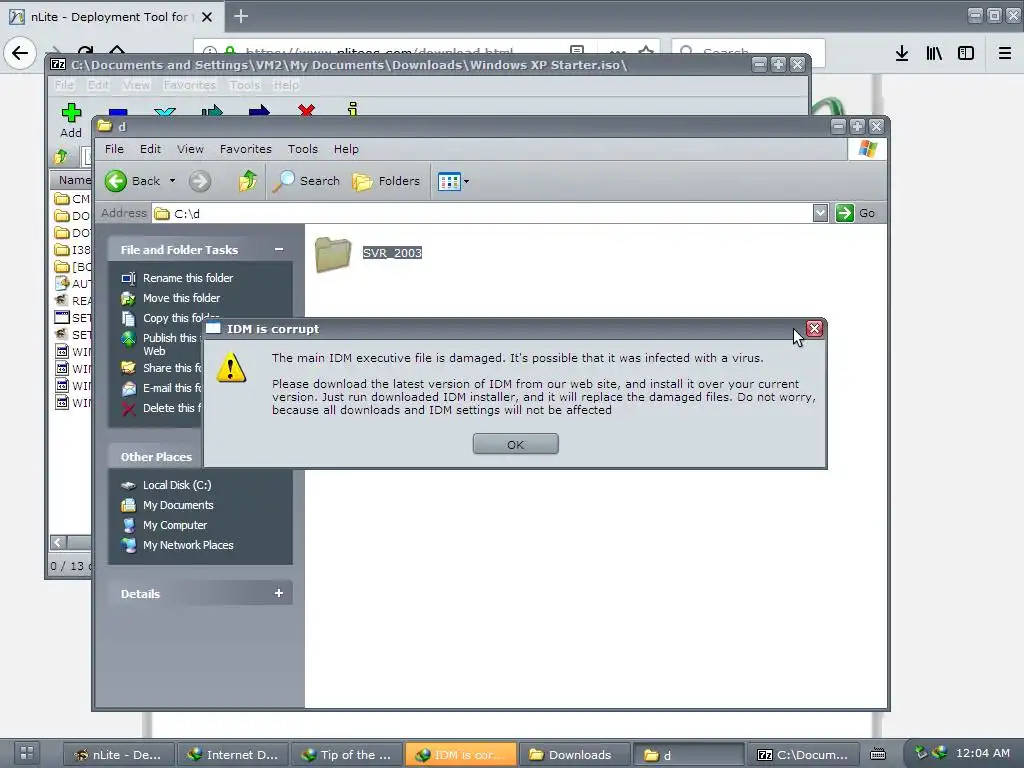Open My Network Places link
The width and height of the screenshot is (1024, 768).
coord(188,545)
